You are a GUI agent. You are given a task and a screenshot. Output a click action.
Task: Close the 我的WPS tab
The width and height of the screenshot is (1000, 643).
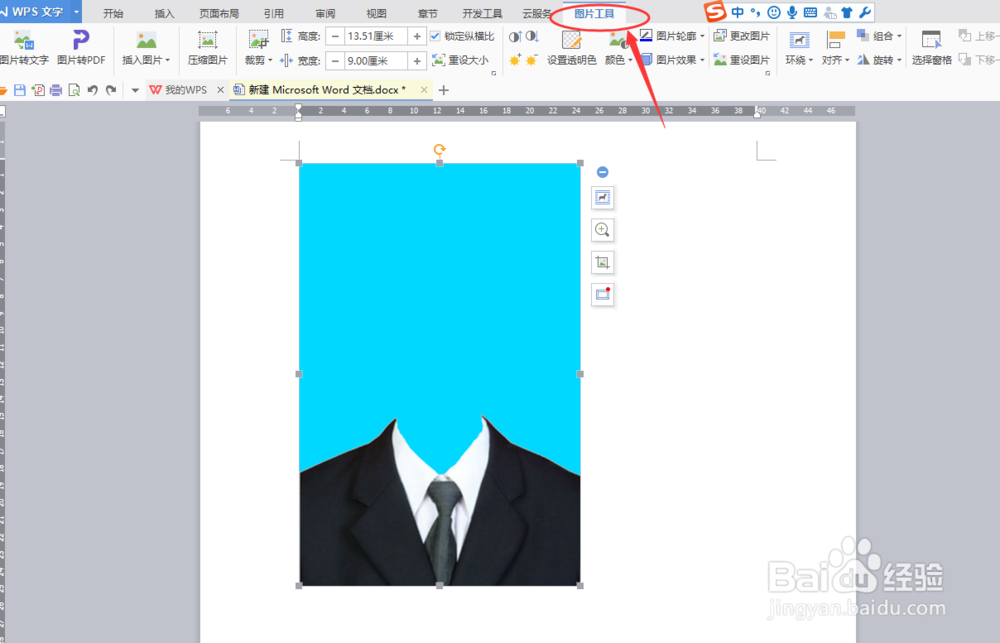pyautogui.click(x=221, y=90)
